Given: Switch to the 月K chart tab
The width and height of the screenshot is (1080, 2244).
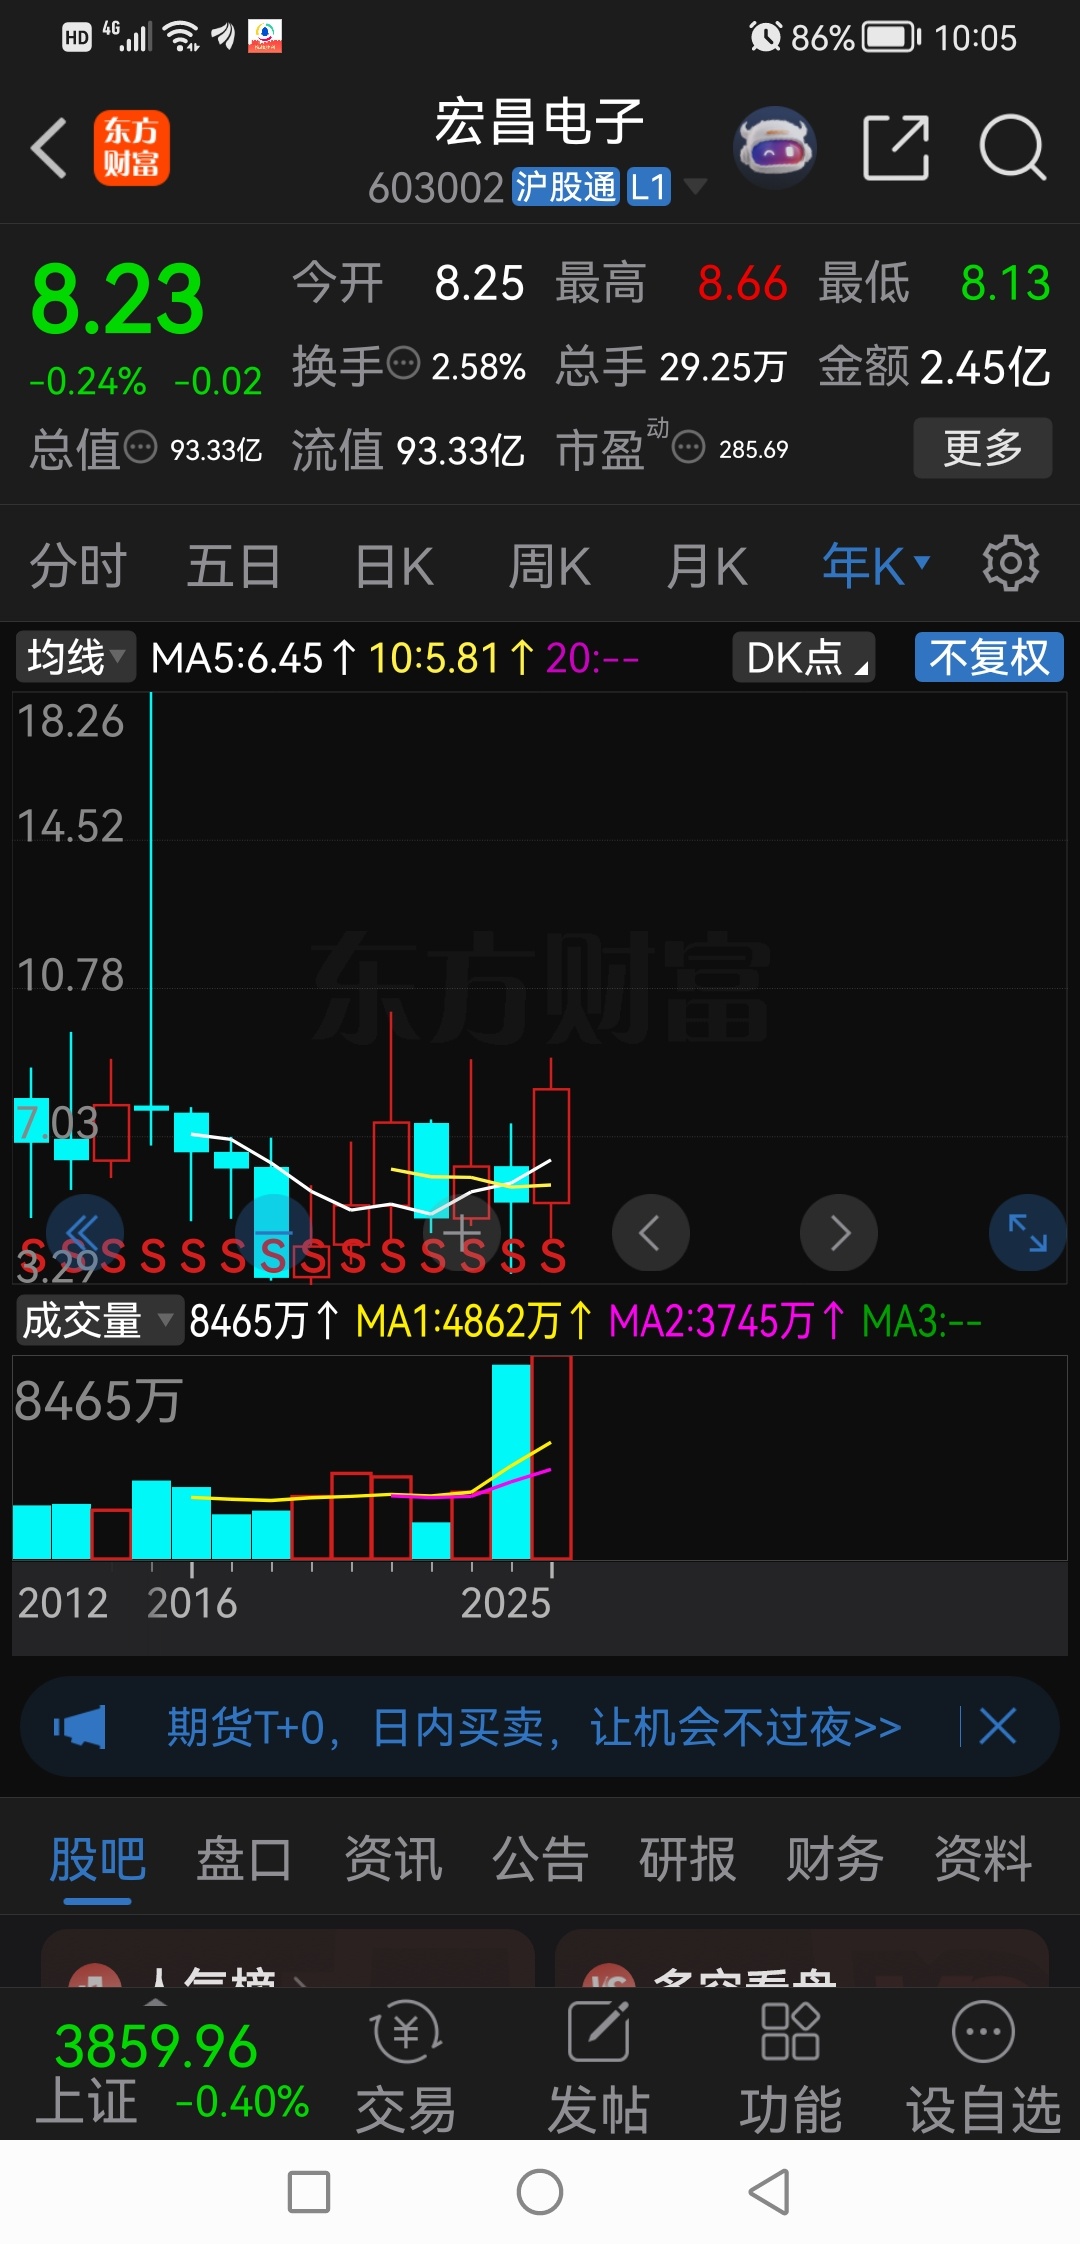Looking at the screenshot, I should point(706,566).
